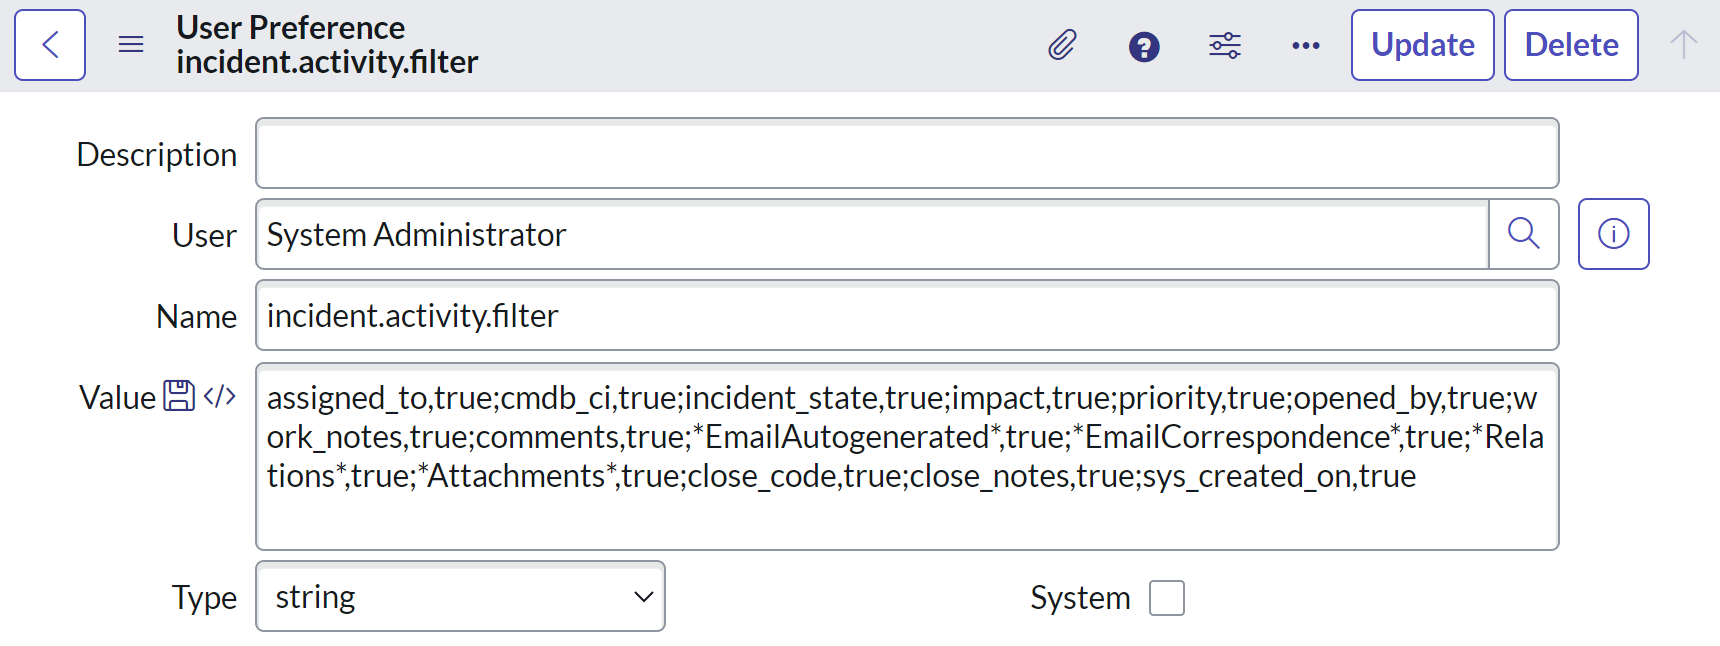Image resolution: width=1720 pixels, height=646 pixels.
Task: Click the paperclip manage attachments icon
Action: tap(1062, 45)
